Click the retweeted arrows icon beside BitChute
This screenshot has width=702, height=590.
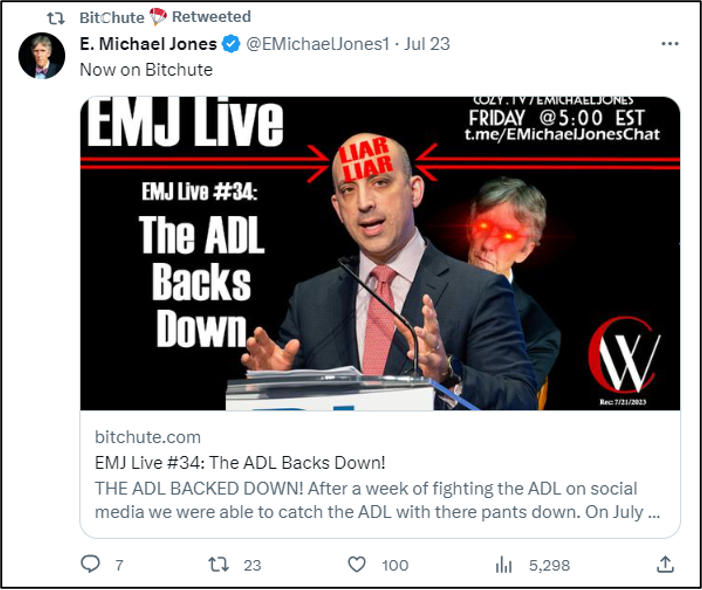coord(56,18)
